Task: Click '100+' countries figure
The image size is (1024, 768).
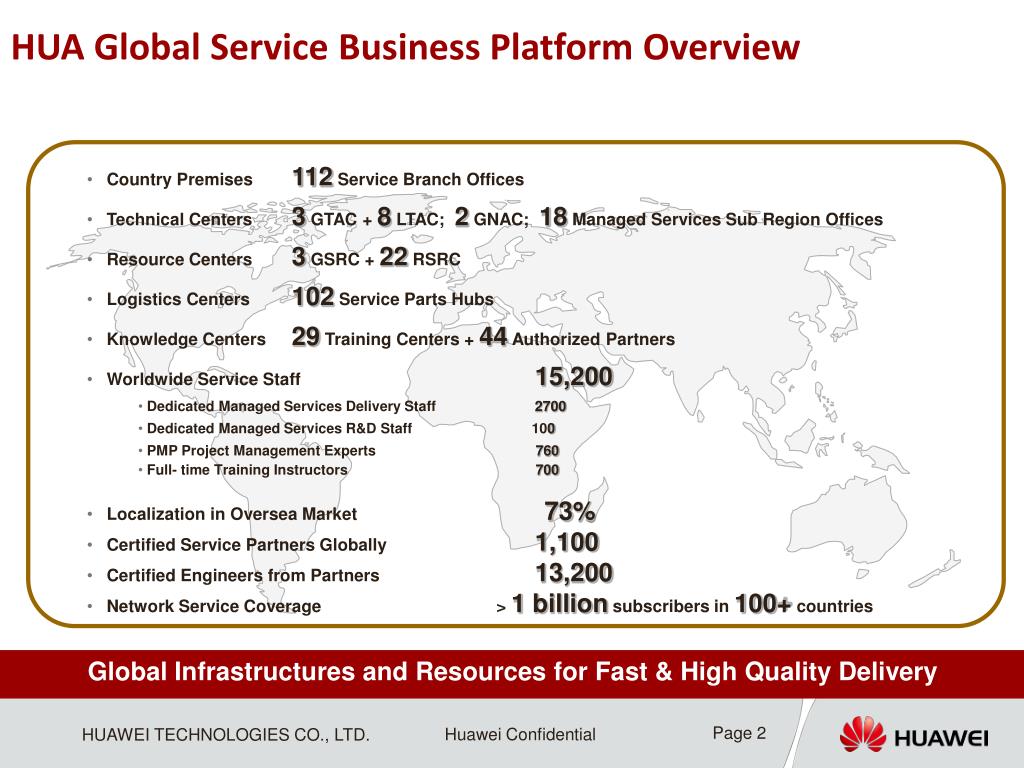Action: pyautogui.click(x=763, y=604)
